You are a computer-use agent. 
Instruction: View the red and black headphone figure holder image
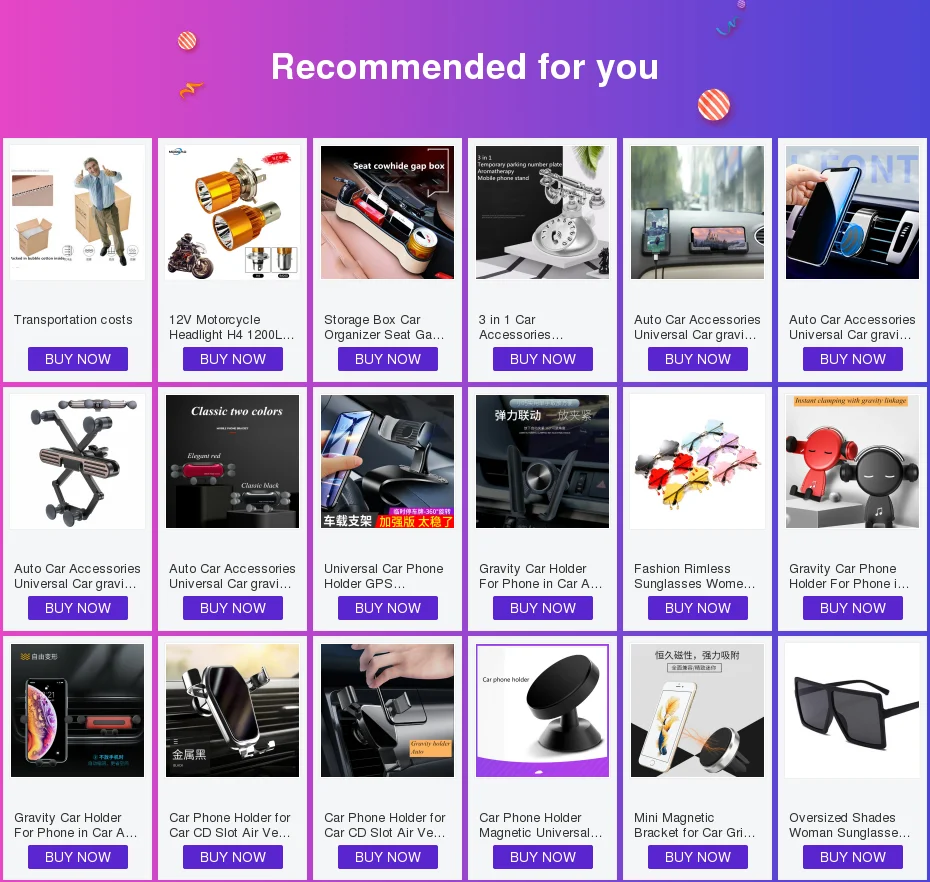(x=852, y=461)
